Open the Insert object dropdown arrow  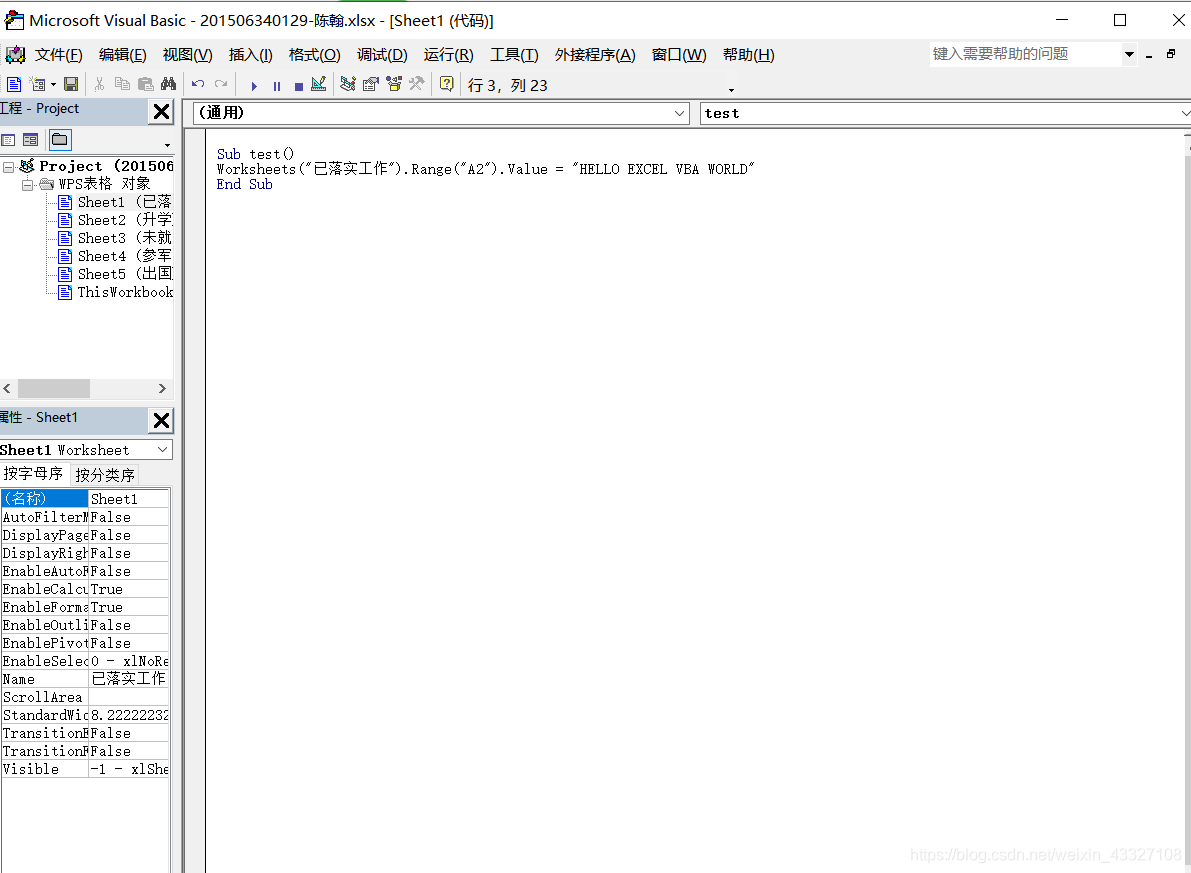[53, 84]
